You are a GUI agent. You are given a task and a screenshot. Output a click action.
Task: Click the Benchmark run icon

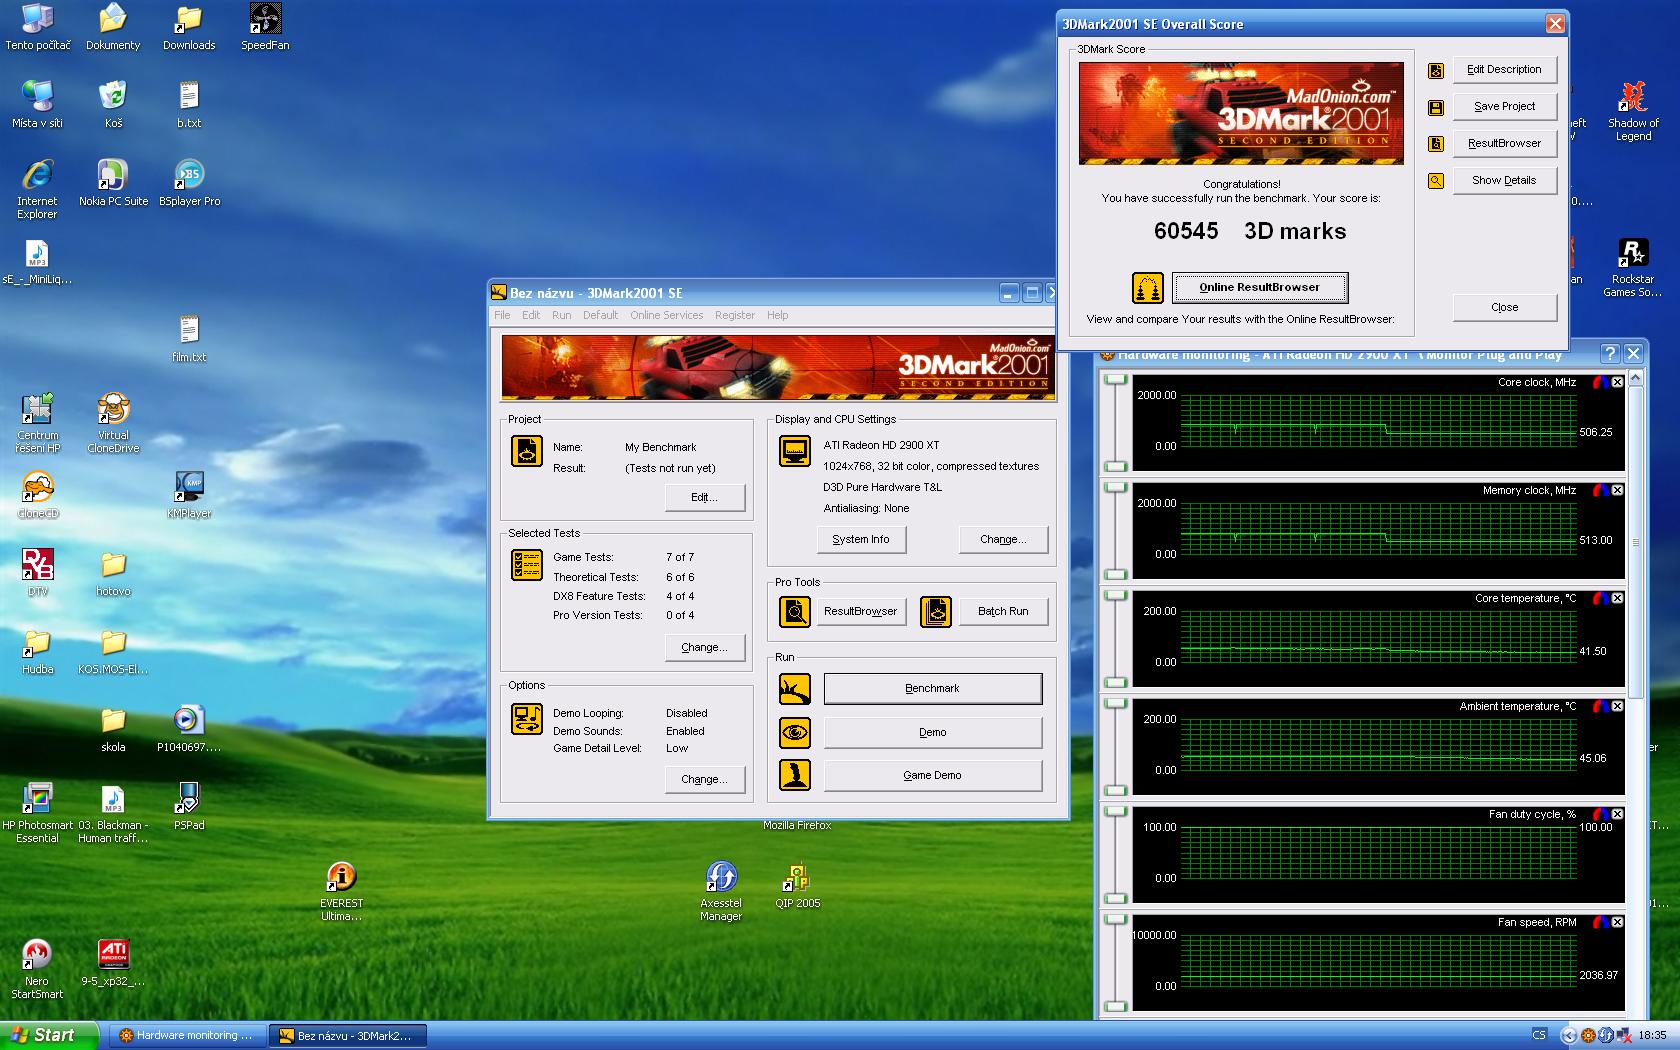tap(795, 689)
